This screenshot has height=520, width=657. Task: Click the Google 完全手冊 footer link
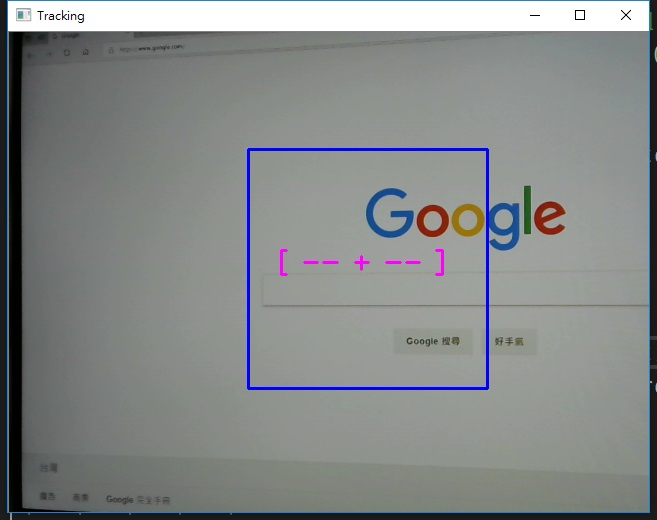138,499
